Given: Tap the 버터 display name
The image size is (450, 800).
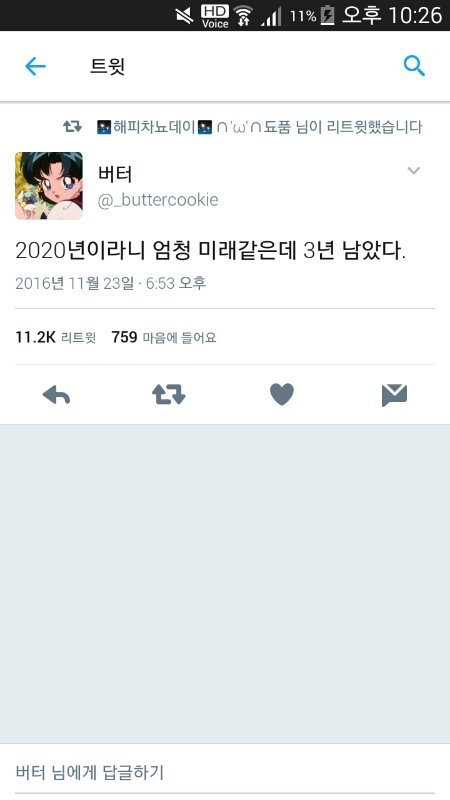Looking at the screenshot, I should pos(115,174).
